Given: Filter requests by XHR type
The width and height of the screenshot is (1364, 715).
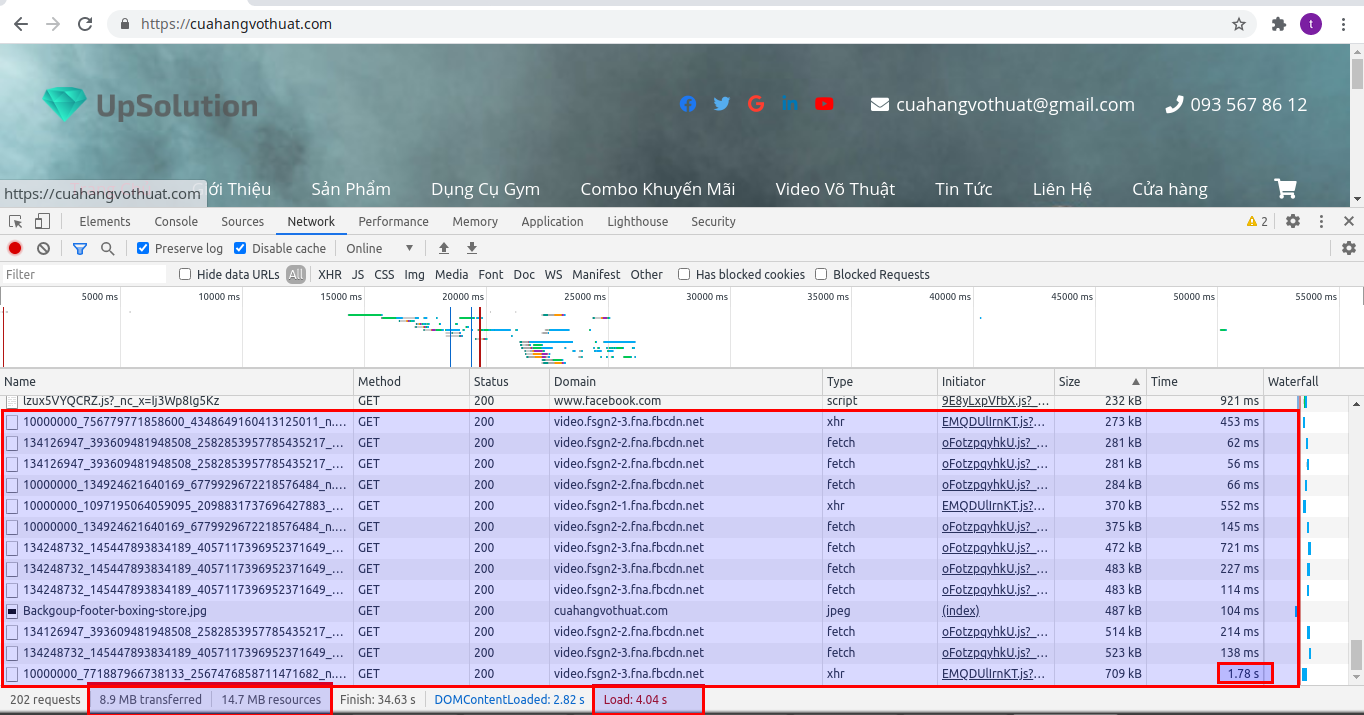Looking at the screenshot, I should [330, 274].
